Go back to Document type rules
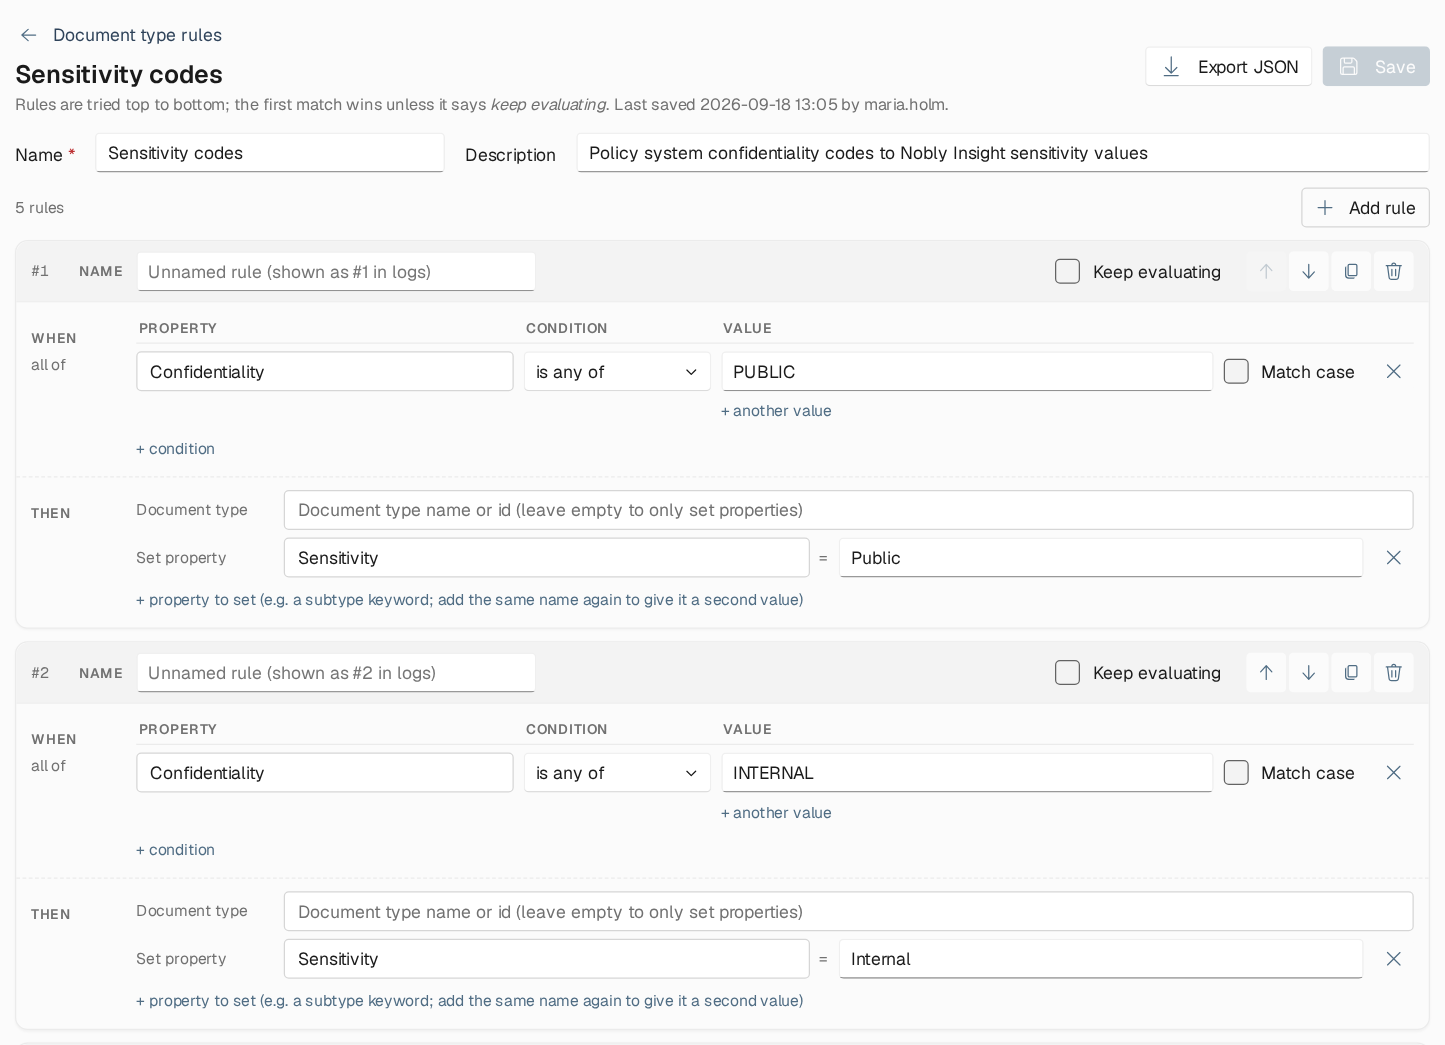The image size is (1445, 1045). [120, 35]
